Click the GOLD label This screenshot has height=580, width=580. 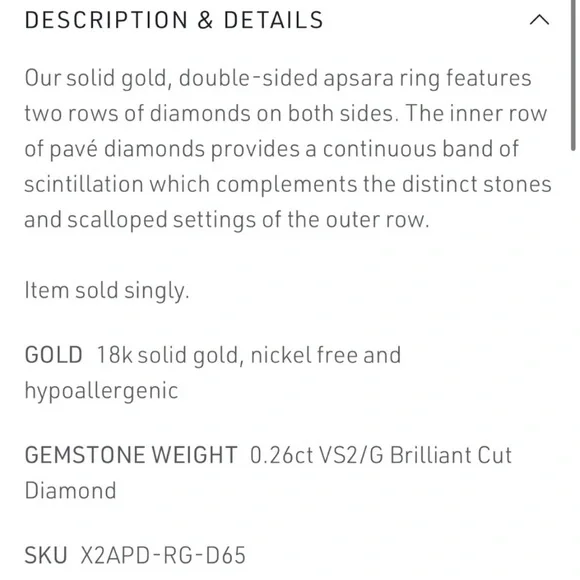click(54, 355)
